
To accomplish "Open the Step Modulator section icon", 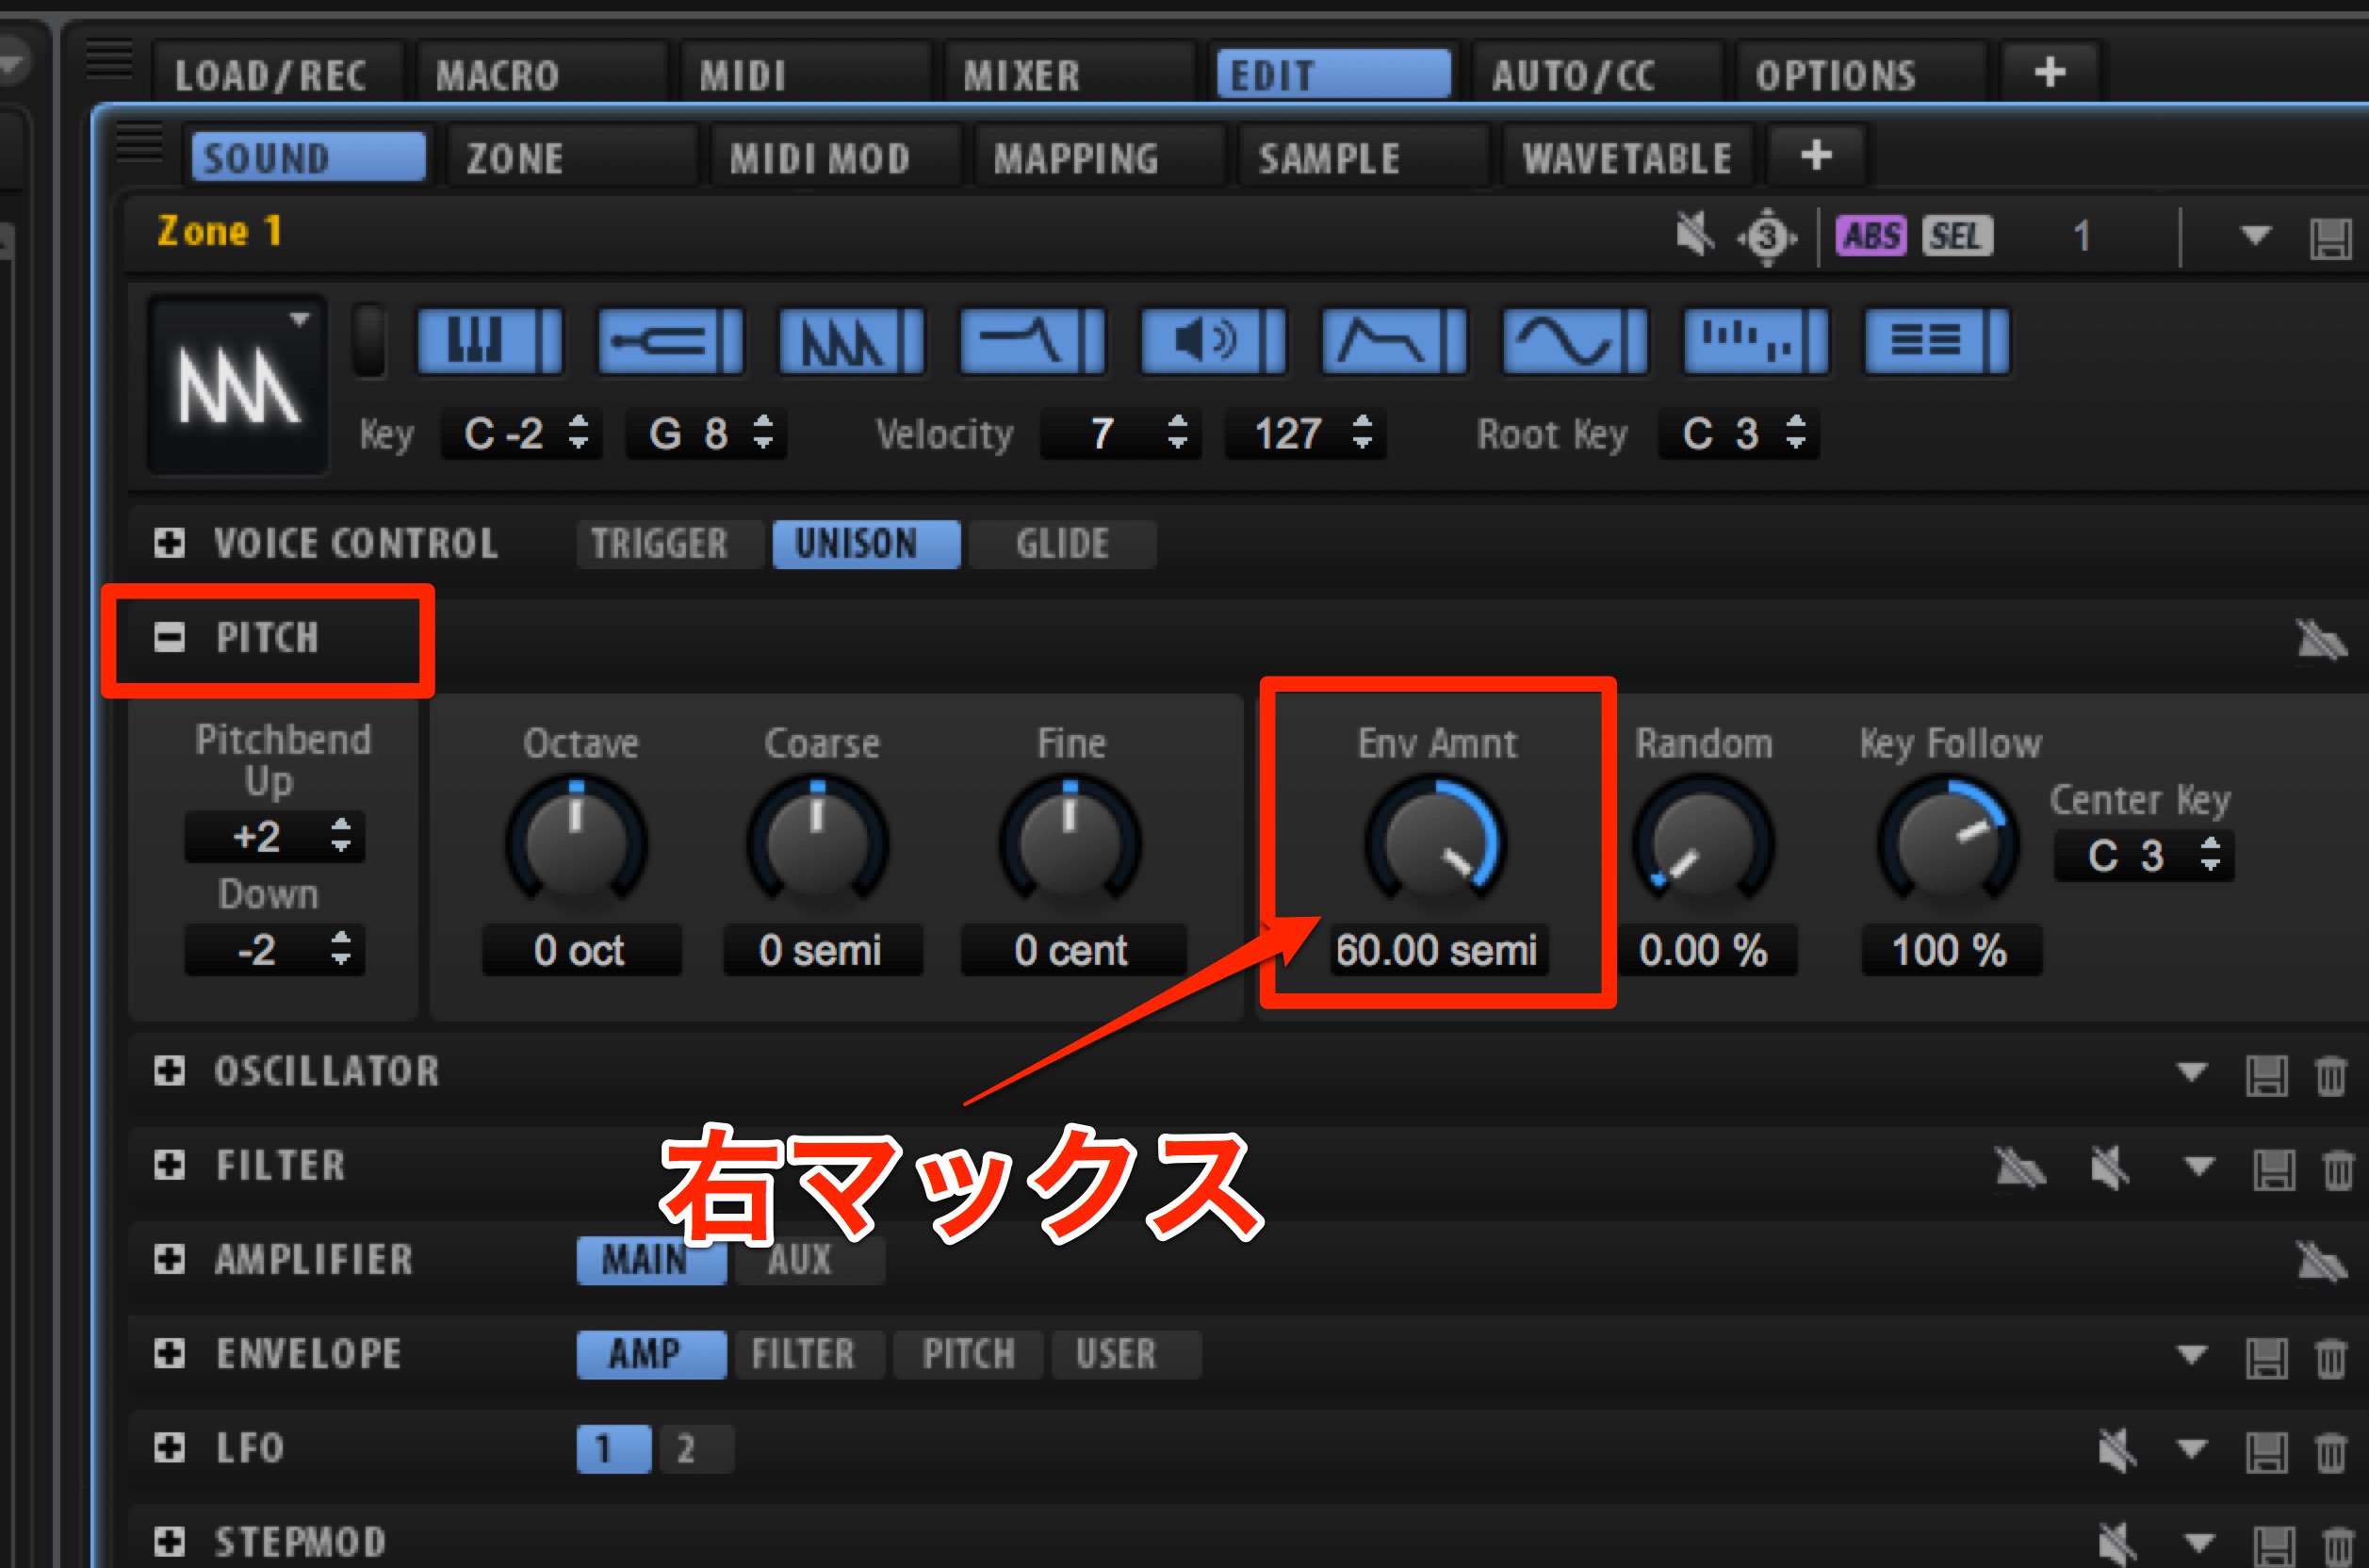I will pyautogui.click(x=1757, y=341).
